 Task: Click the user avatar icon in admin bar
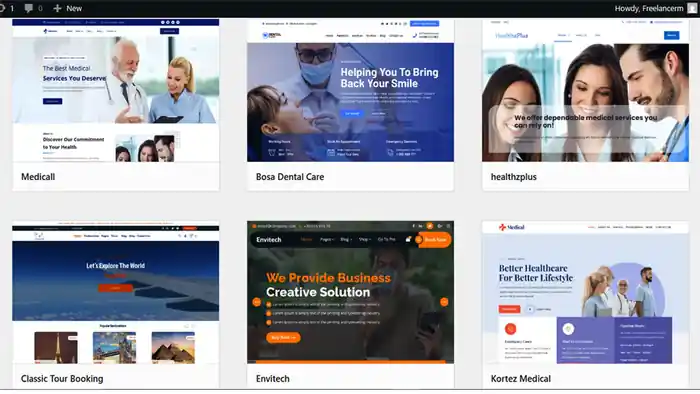point(692,8)
